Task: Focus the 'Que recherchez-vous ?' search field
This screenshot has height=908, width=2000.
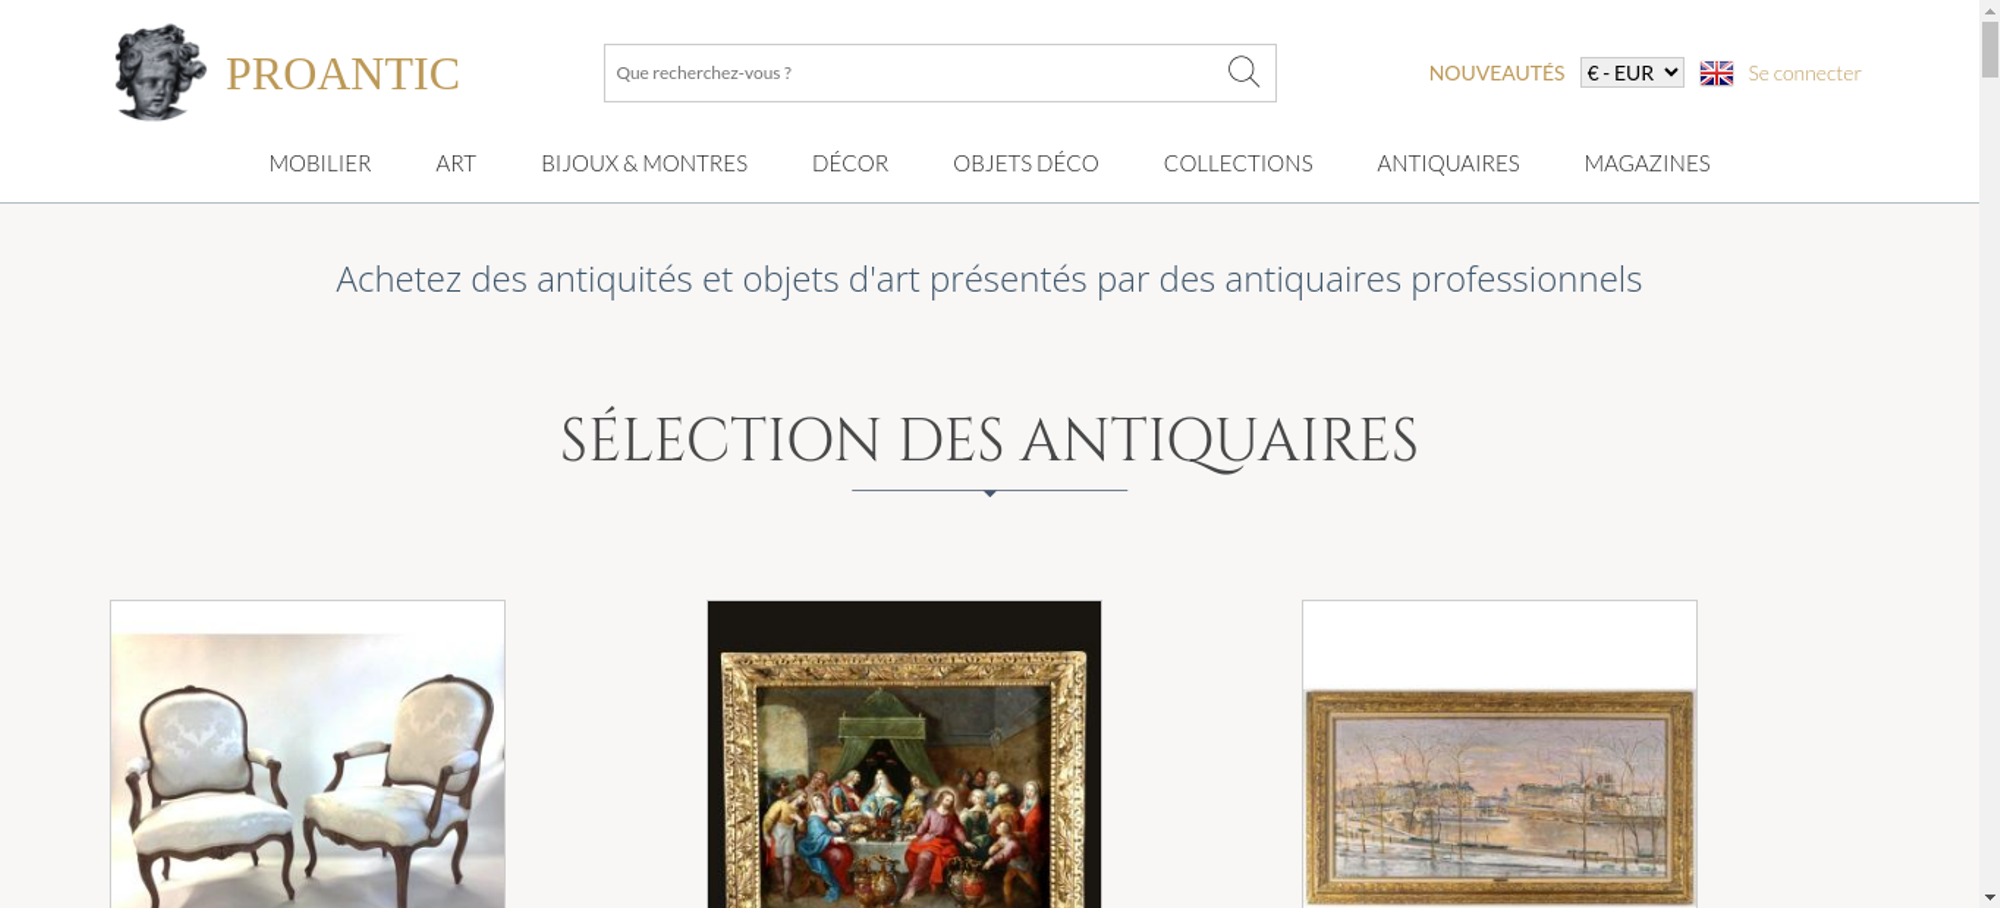Action: [915, 73]
